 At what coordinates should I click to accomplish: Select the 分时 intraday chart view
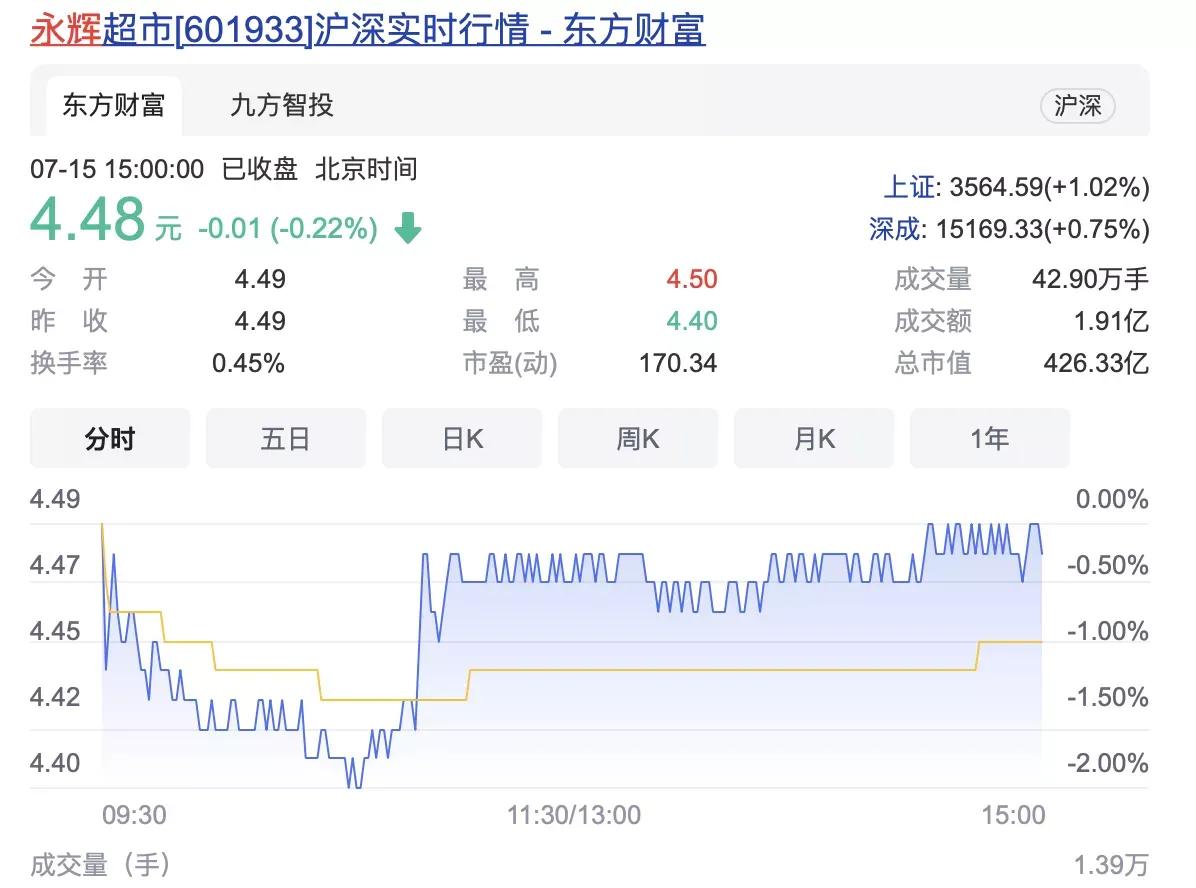[x=109, y=438]
